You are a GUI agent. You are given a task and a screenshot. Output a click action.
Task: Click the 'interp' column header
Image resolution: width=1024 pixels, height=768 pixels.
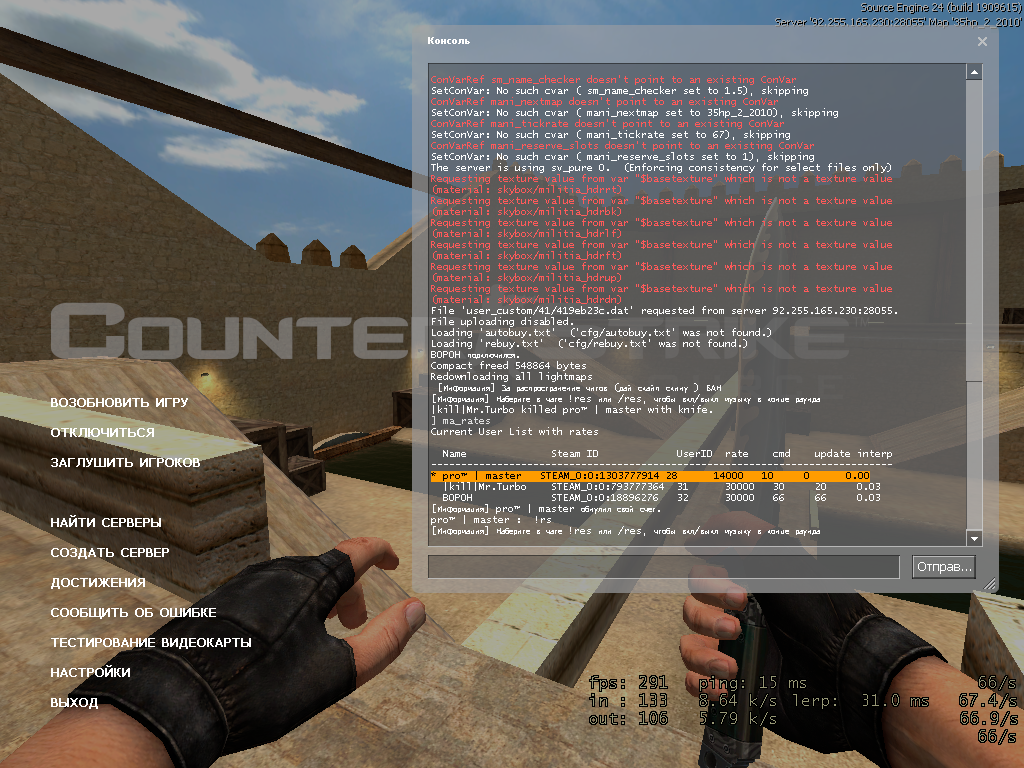click(875, 453)
